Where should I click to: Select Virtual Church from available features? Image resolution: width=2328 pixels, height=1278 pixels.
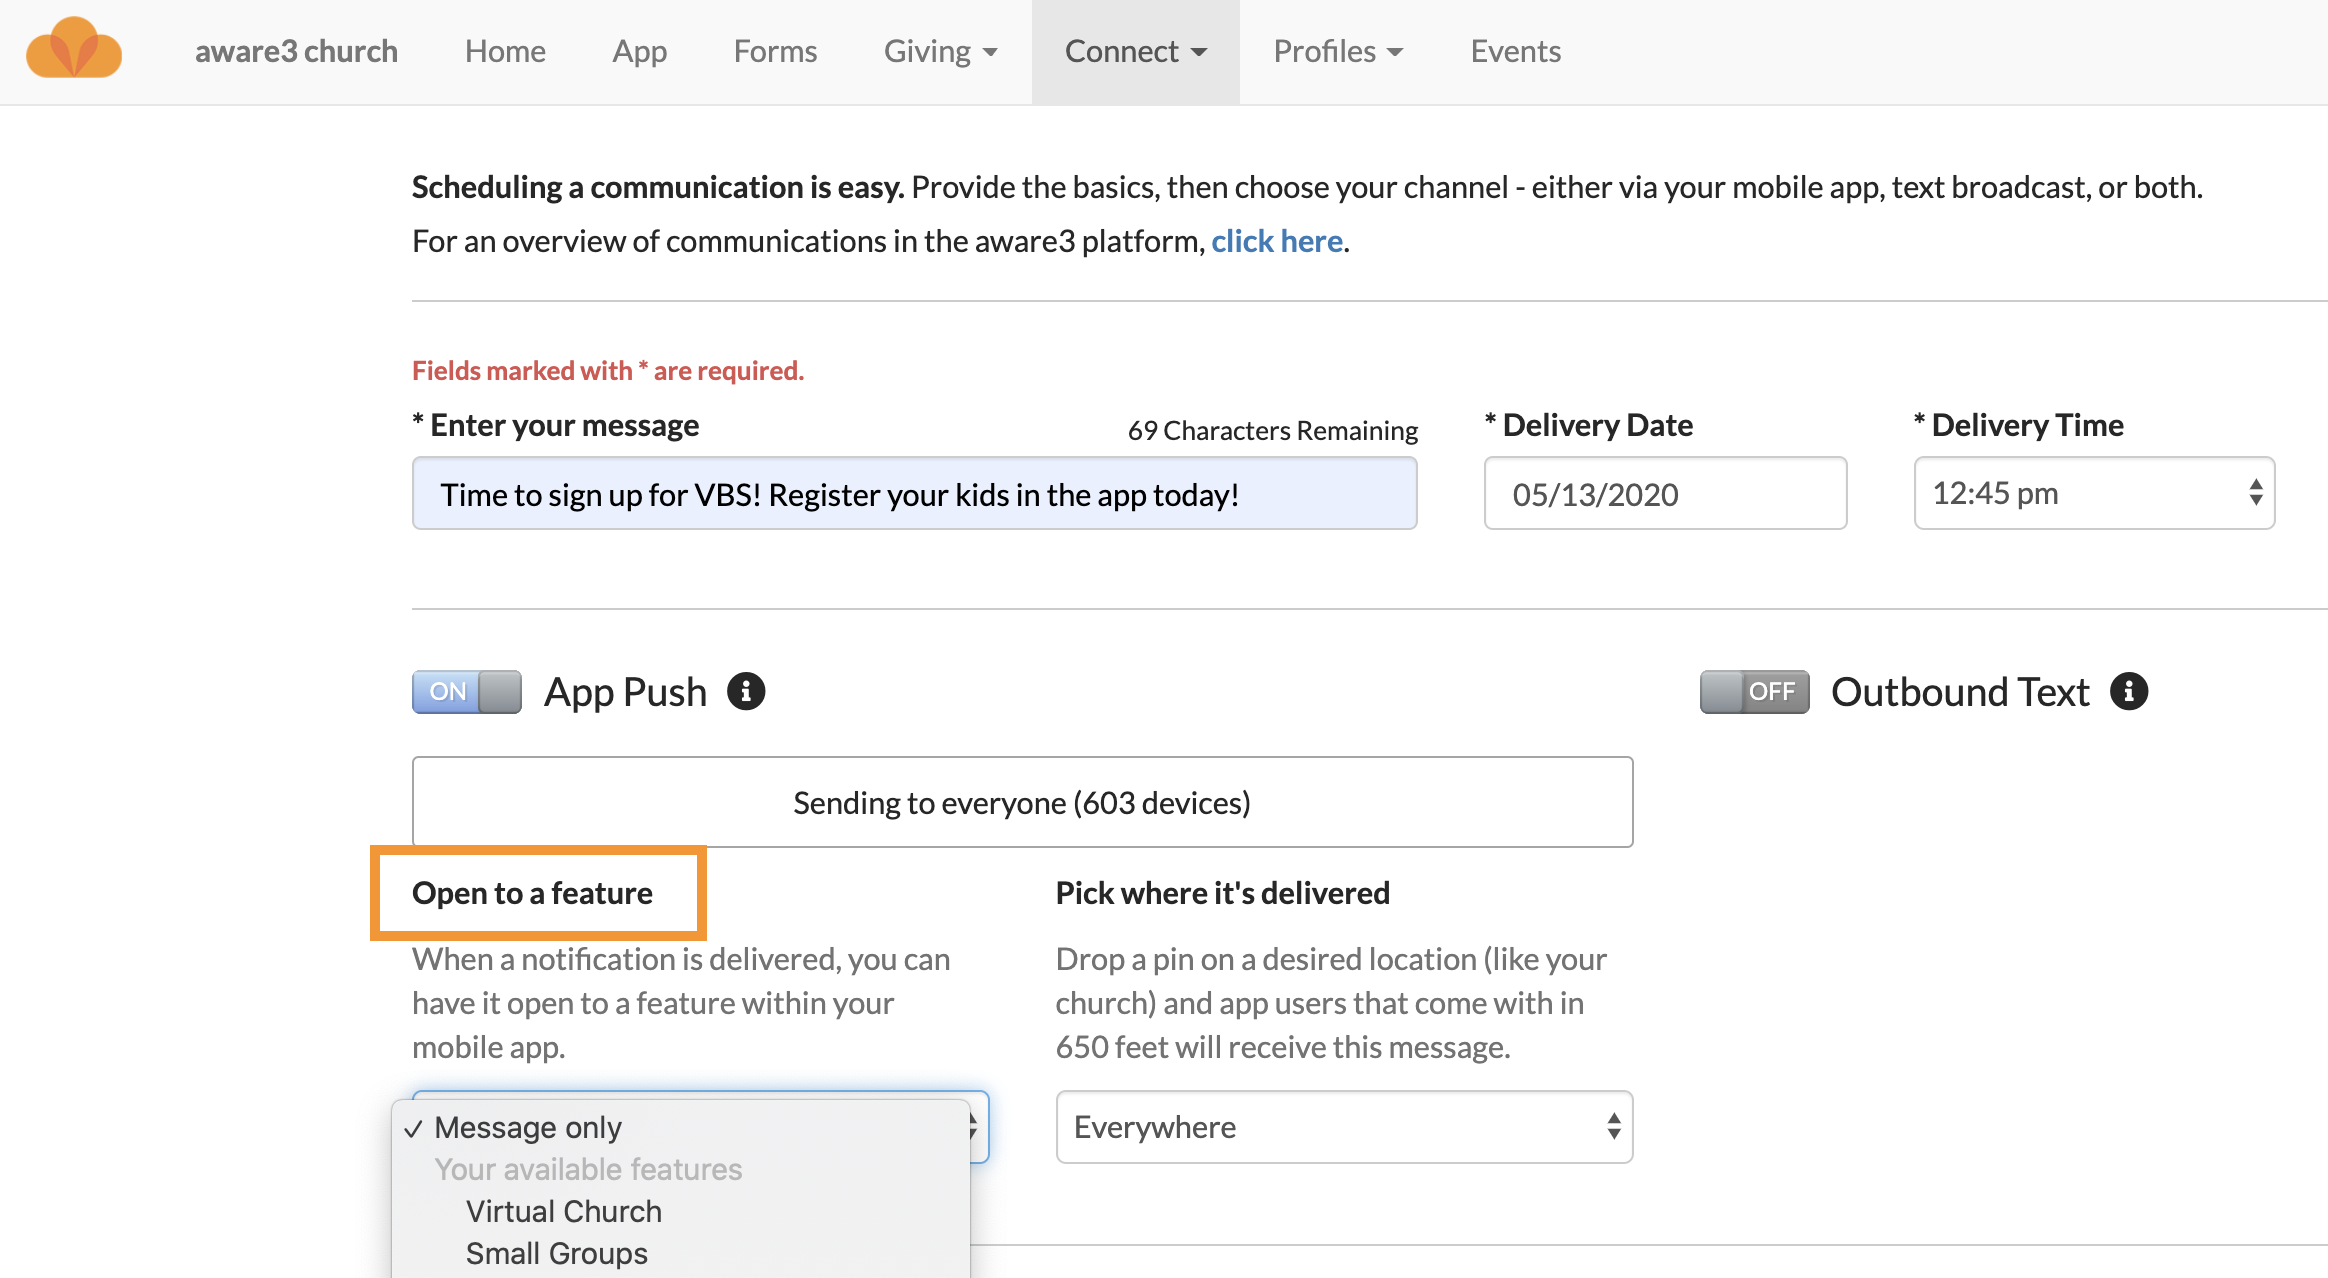563,1210
